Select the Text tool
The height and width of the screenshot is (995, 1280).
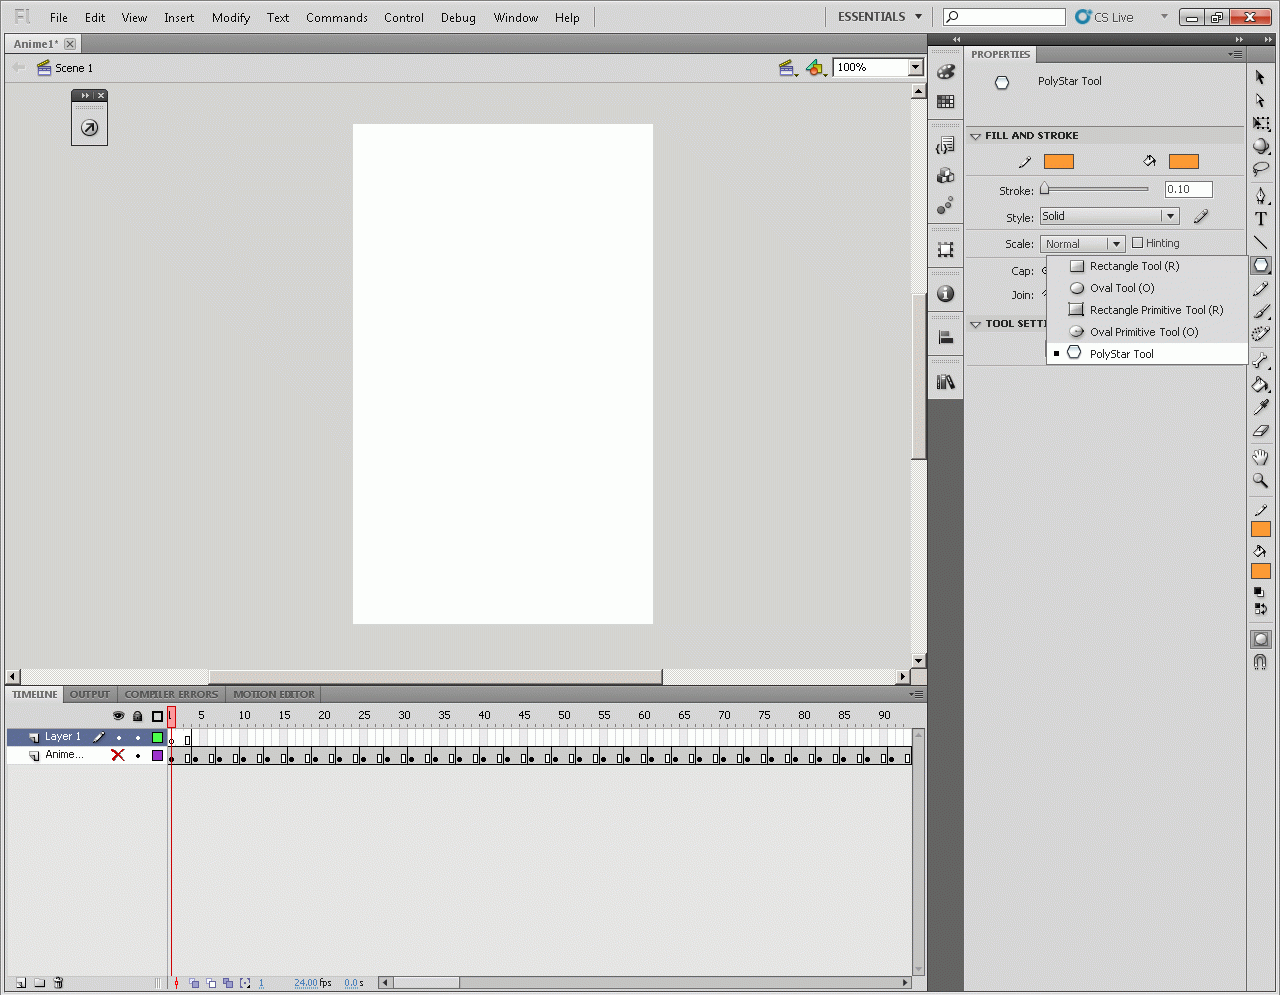pos(1261,219)
